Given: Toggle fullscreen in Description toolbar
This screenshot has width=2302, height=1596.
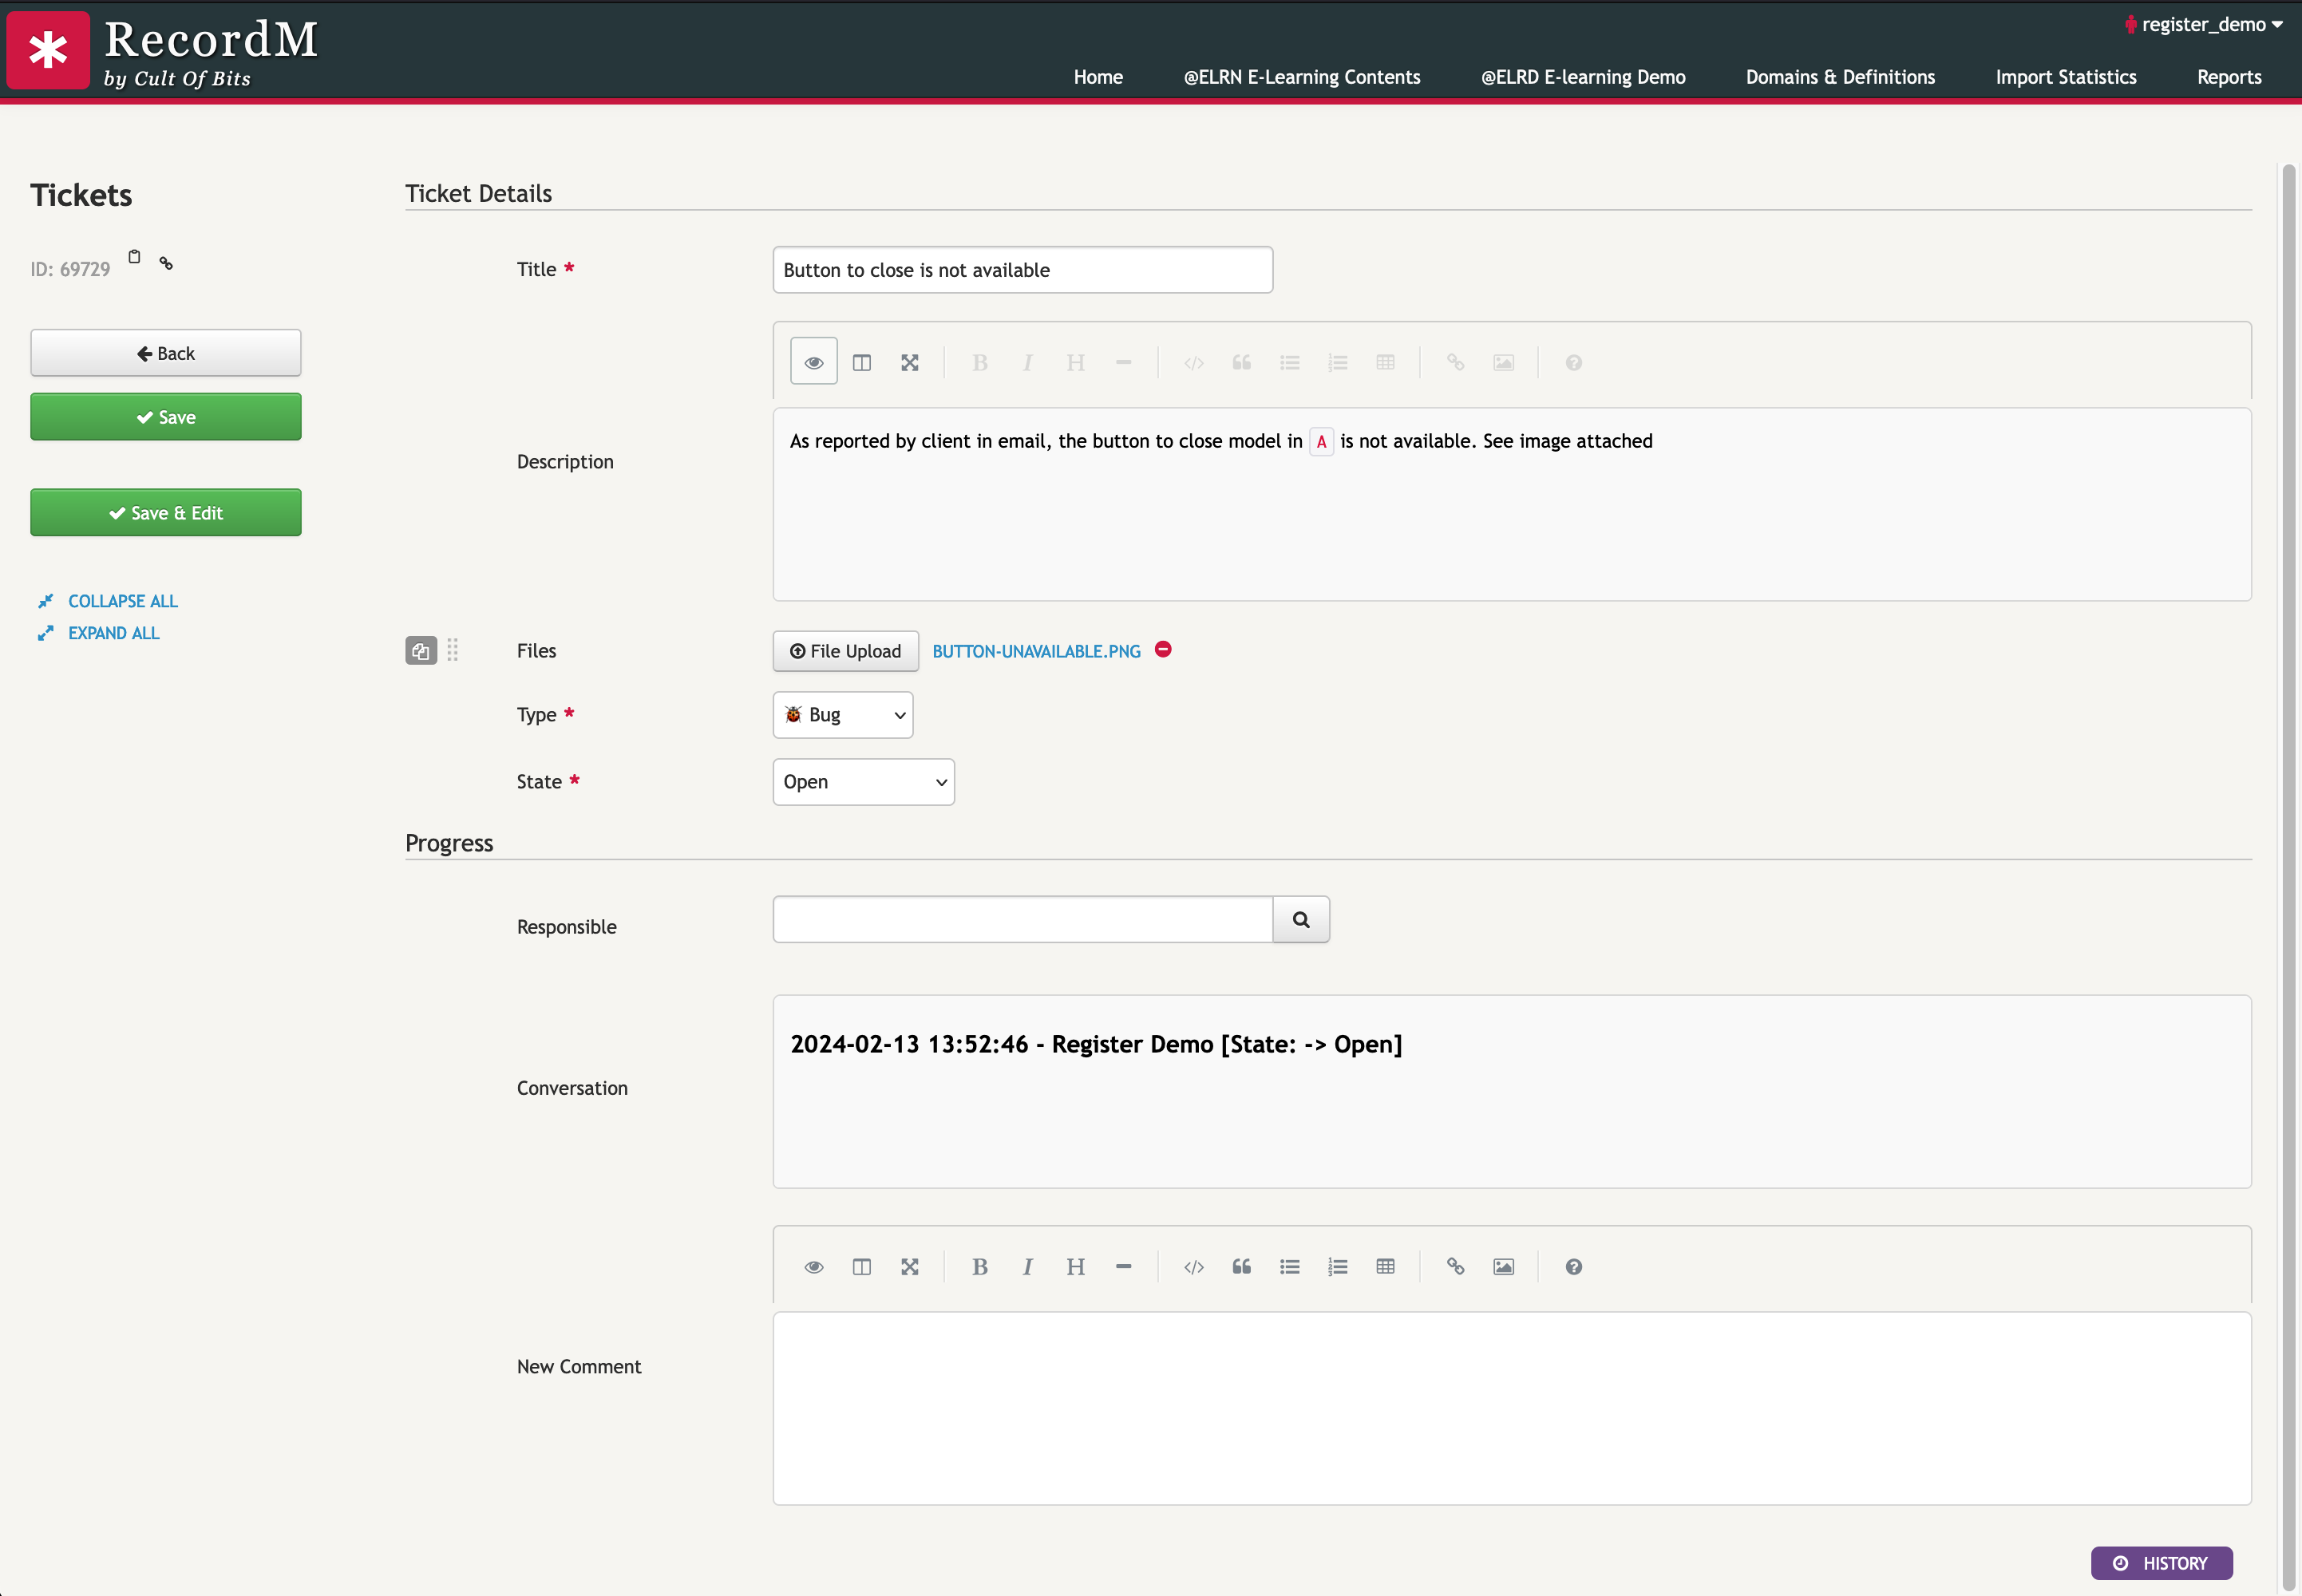Looking at the screenshot, I should pyautogui.click(x=909, y=362).
